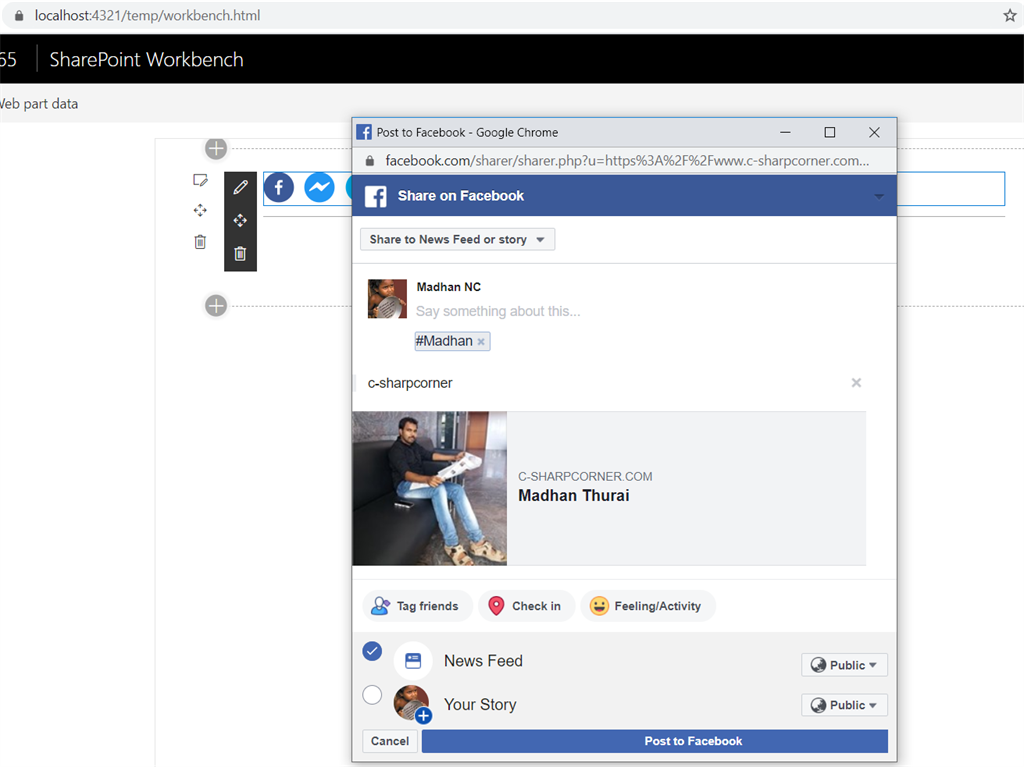Check the News Feed option
The height and width of the screenshot is (767, 1024).
372,651
